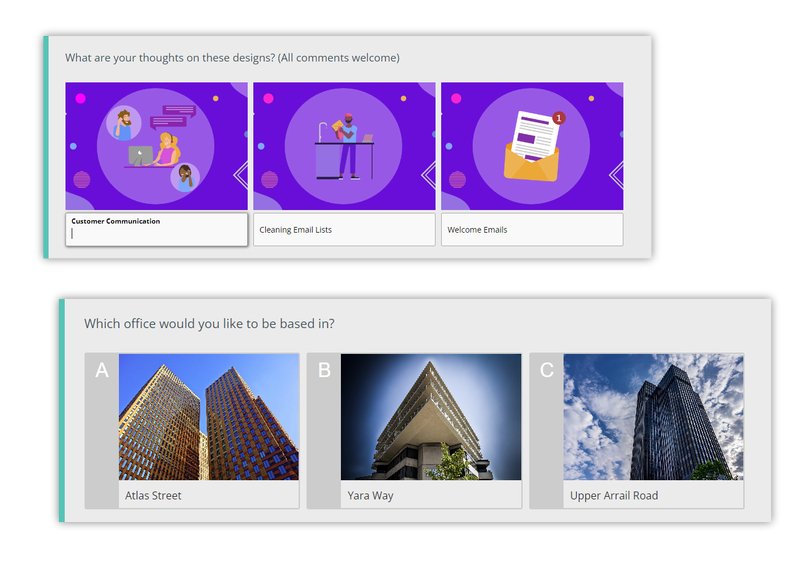Viewport: 810px width, 582px height.
Task: Click the letter B badge for Yara Way
Action: click(324, 371)
